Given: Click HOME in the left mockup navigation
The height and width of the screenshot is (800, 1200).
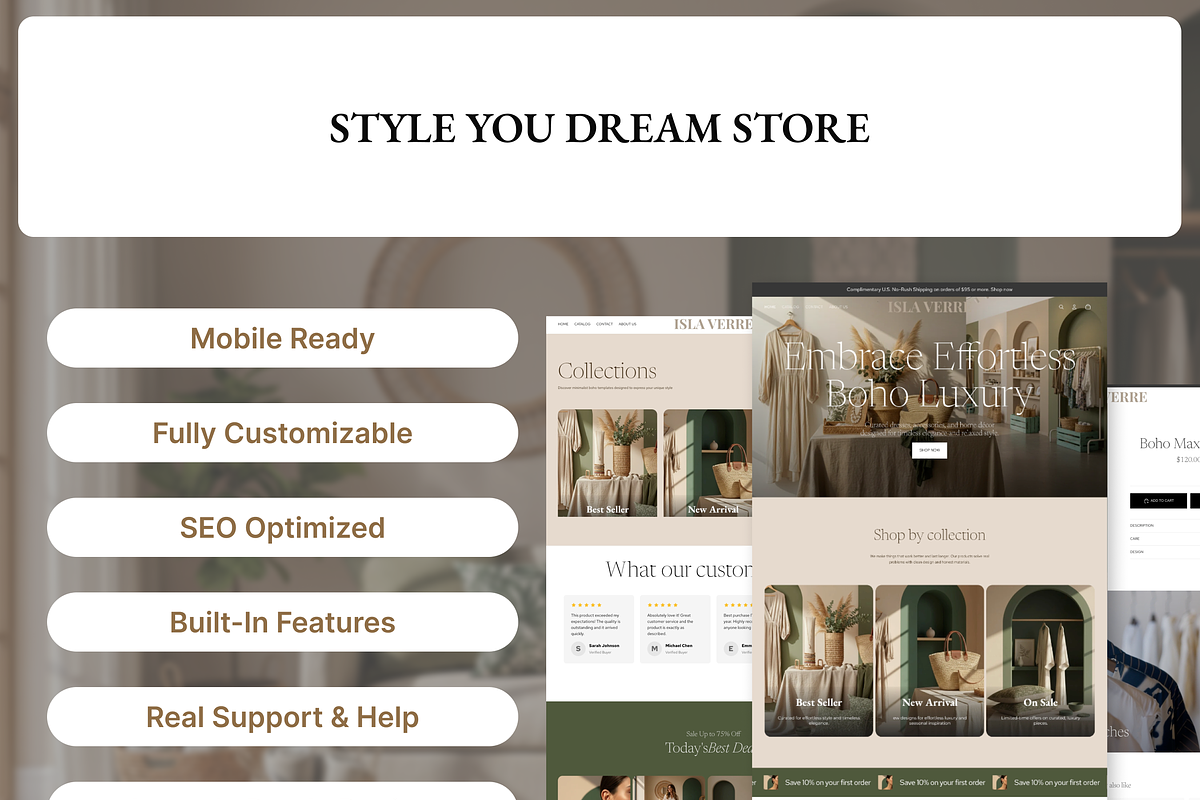Looking at the screenshot, I should [563, 324].
